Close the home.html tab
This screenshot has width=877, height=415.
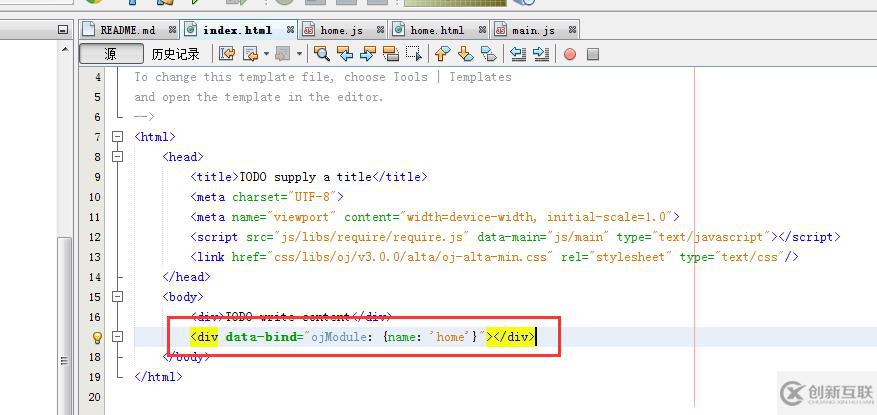(482, 30)
